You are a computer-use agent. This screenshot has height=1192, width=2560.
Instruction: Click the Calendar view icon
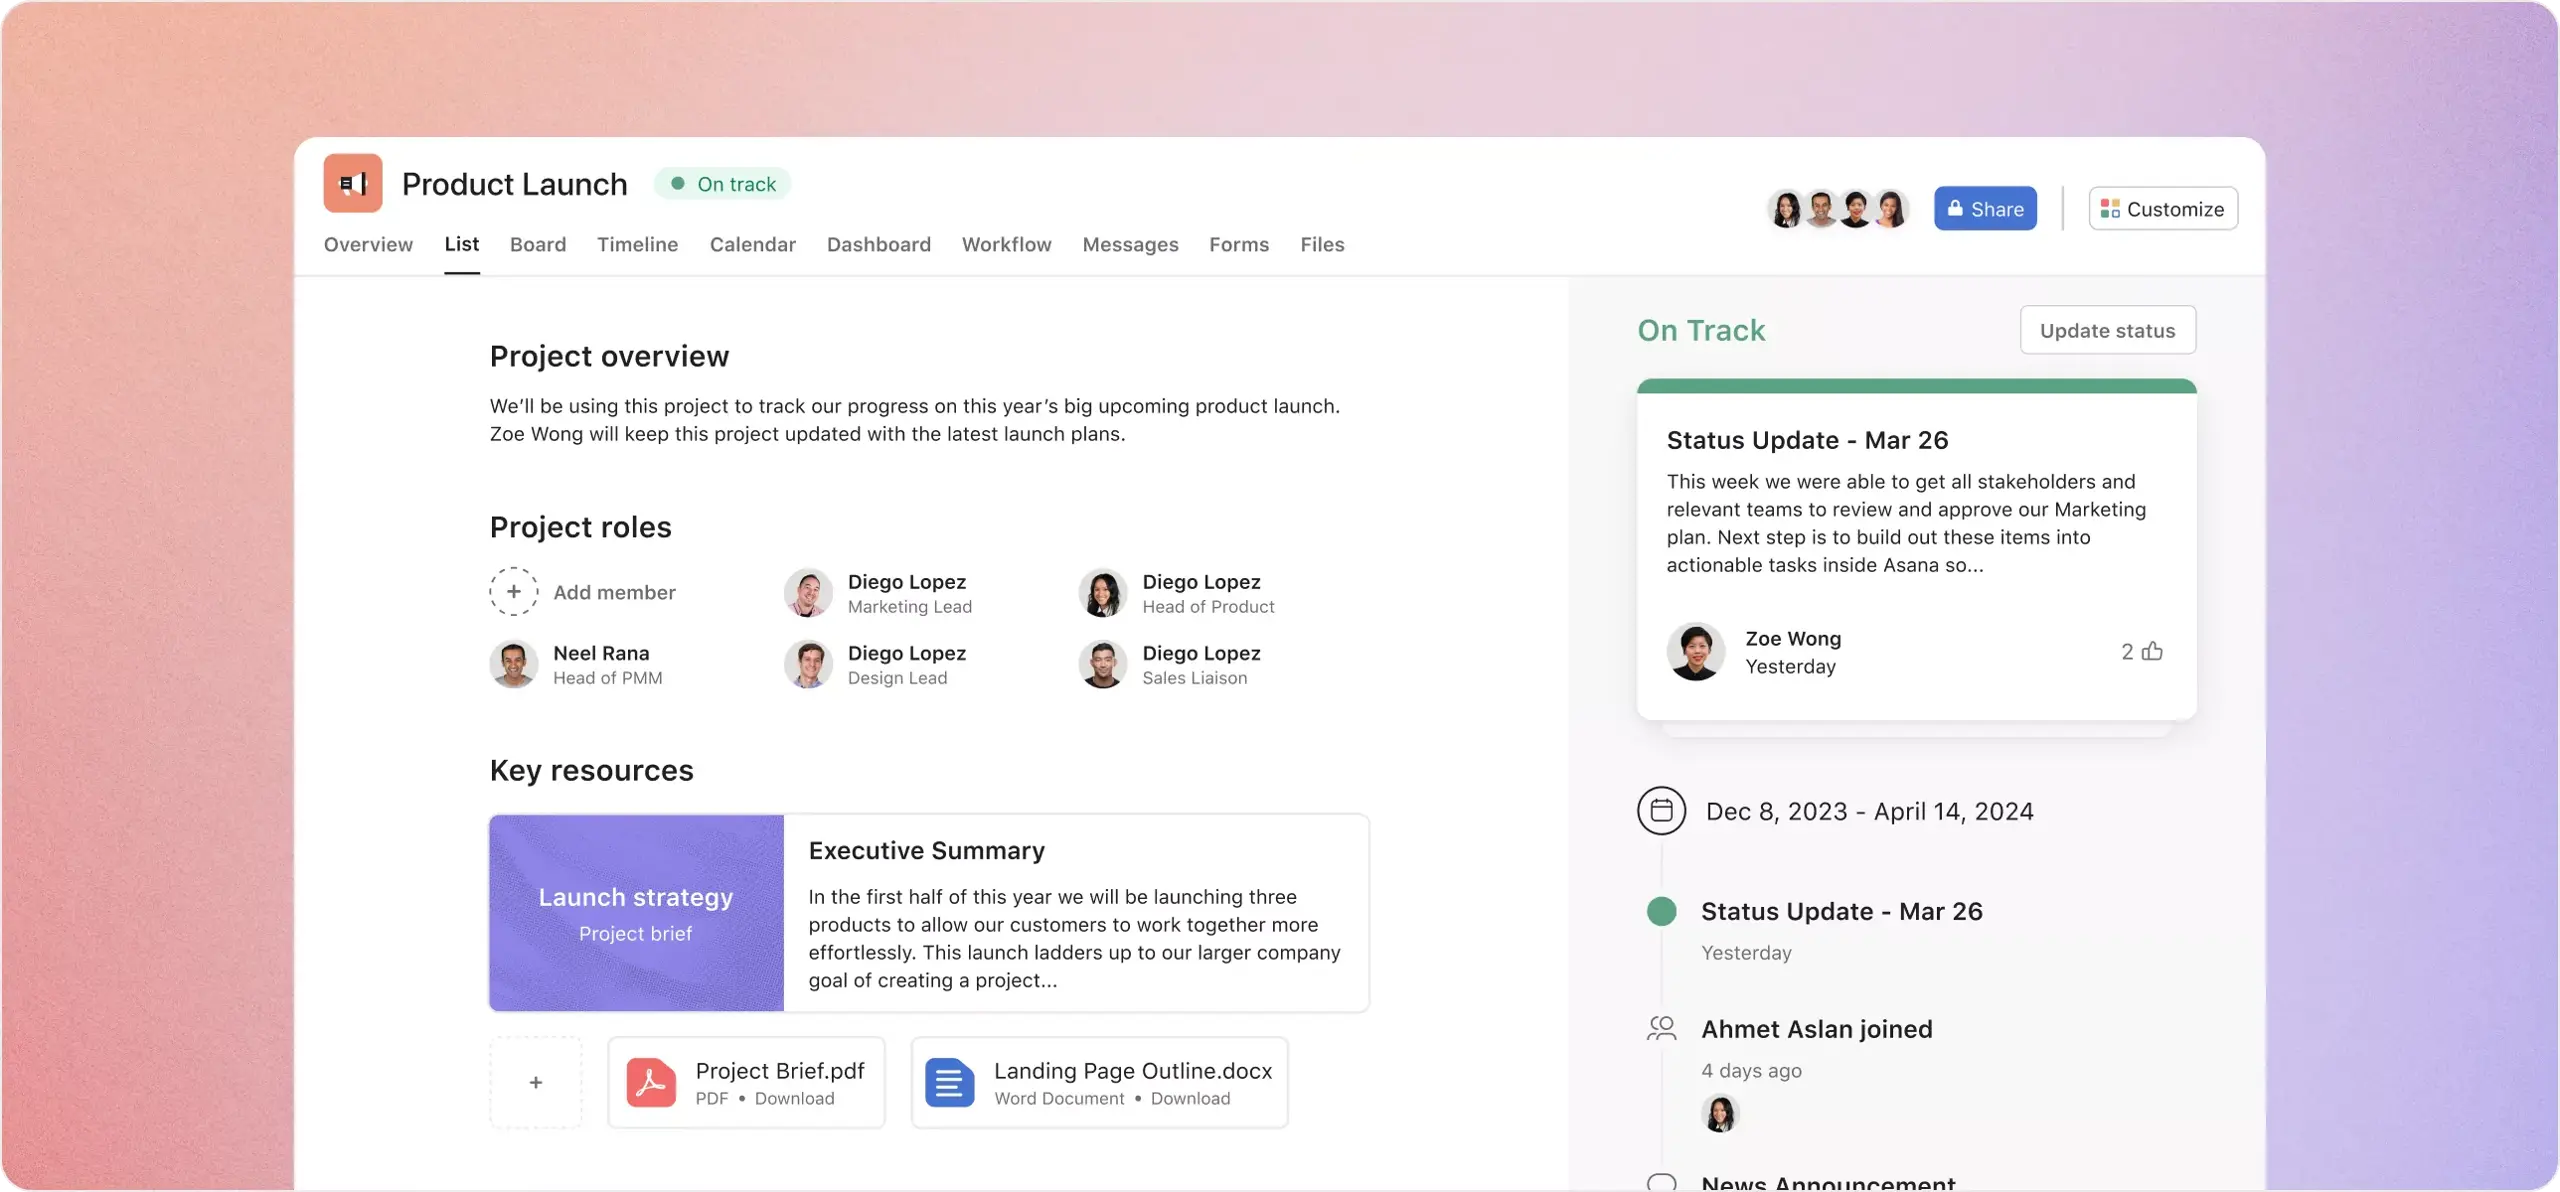click(753, 245)
